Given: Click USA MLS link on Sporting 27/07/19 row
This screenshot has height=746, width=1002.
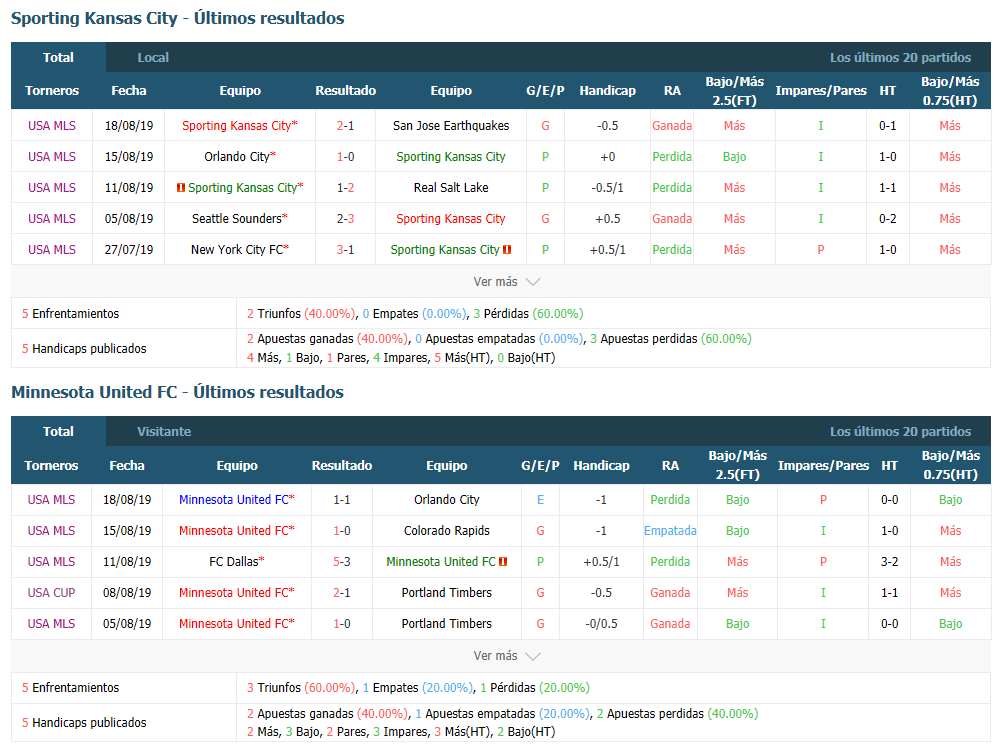Looking at the screenshot, I should point(52,250).
